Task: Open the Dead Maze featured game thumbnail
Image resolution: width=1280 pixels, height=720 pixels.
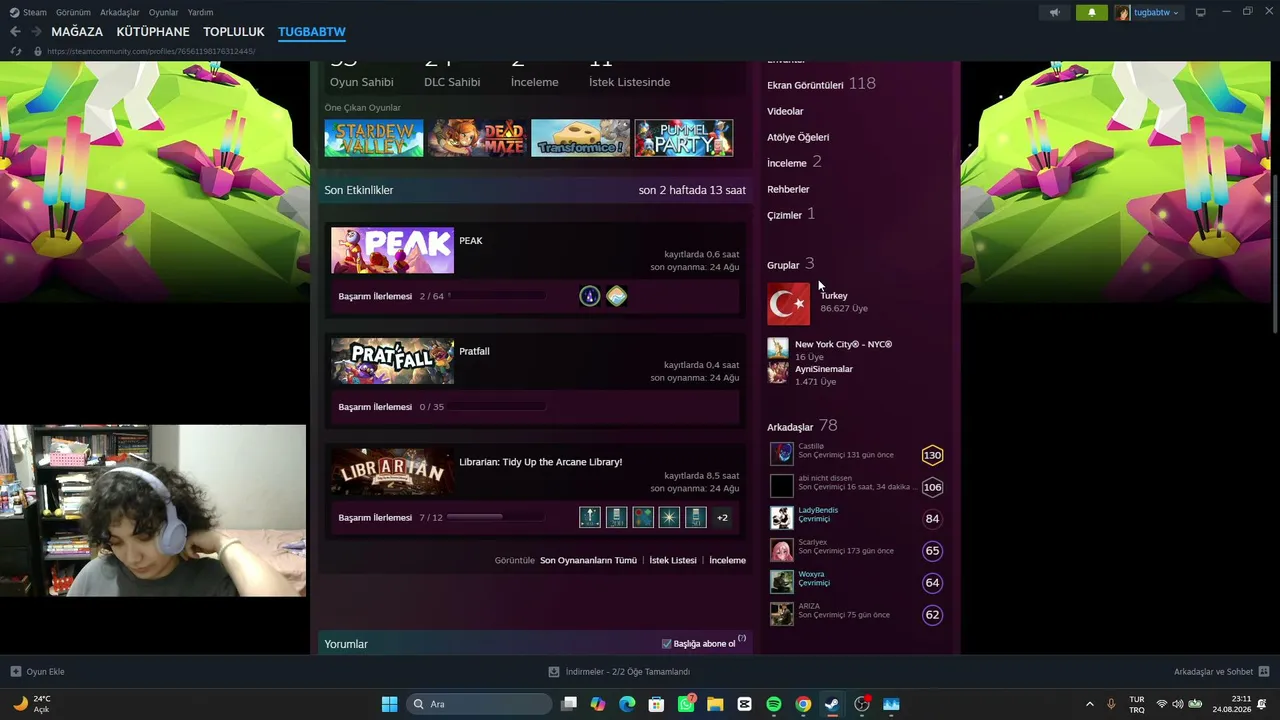Action: (477, 138)
